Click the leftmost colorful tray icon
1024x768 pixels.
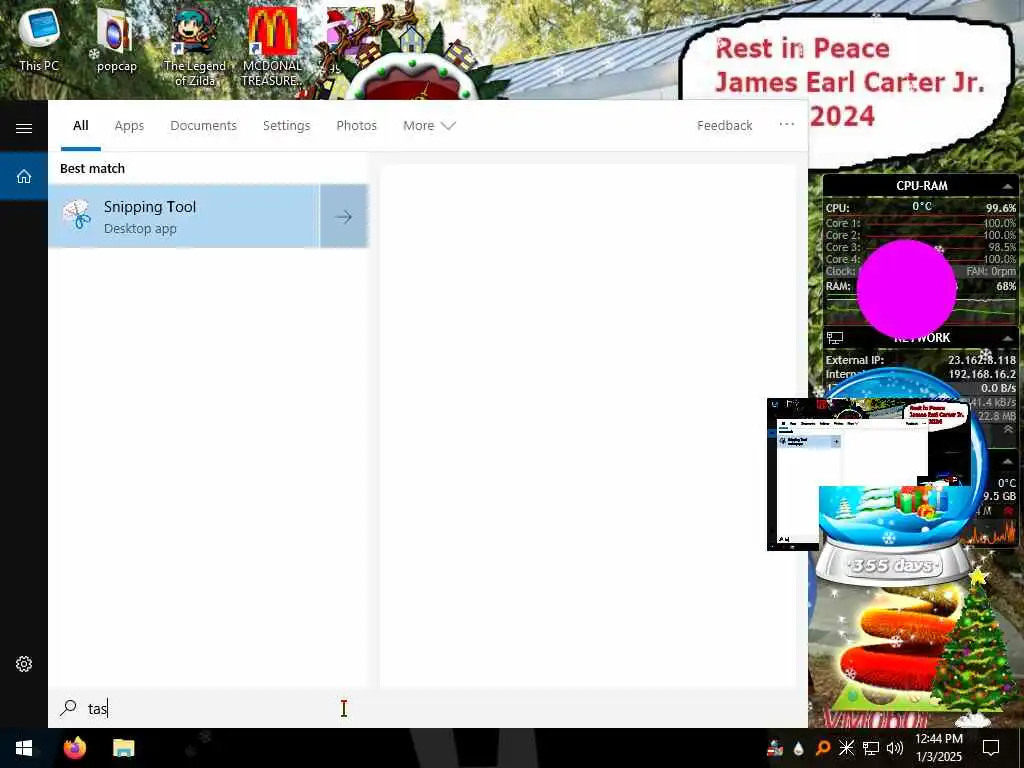coord(775,748)
